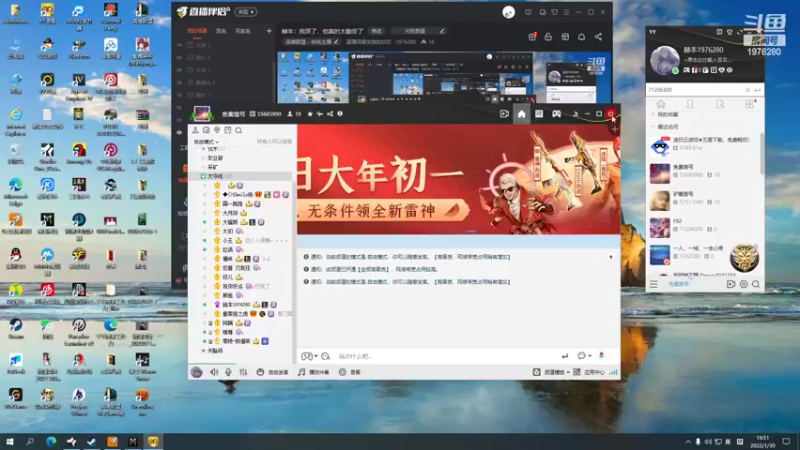Screen dimensions: 800x450
Task: Click the share icon in 直播伴侣 toolbar
Action: [598, 37]
